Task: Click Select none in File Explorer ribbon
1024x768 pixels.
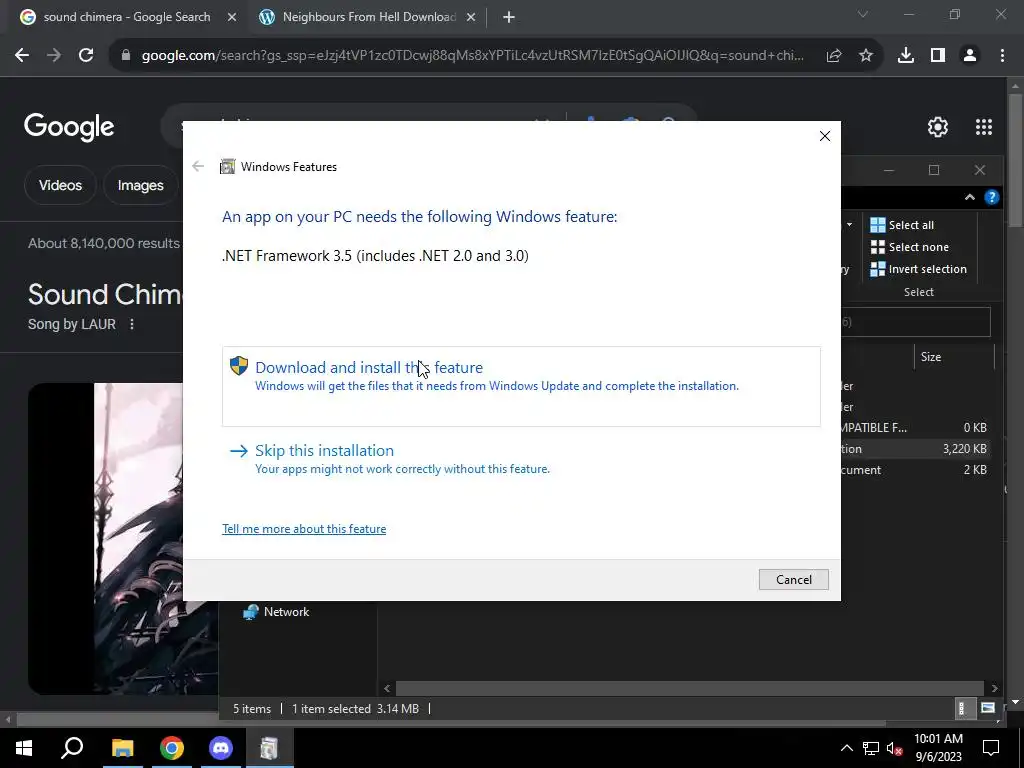Action: [910, 248]
